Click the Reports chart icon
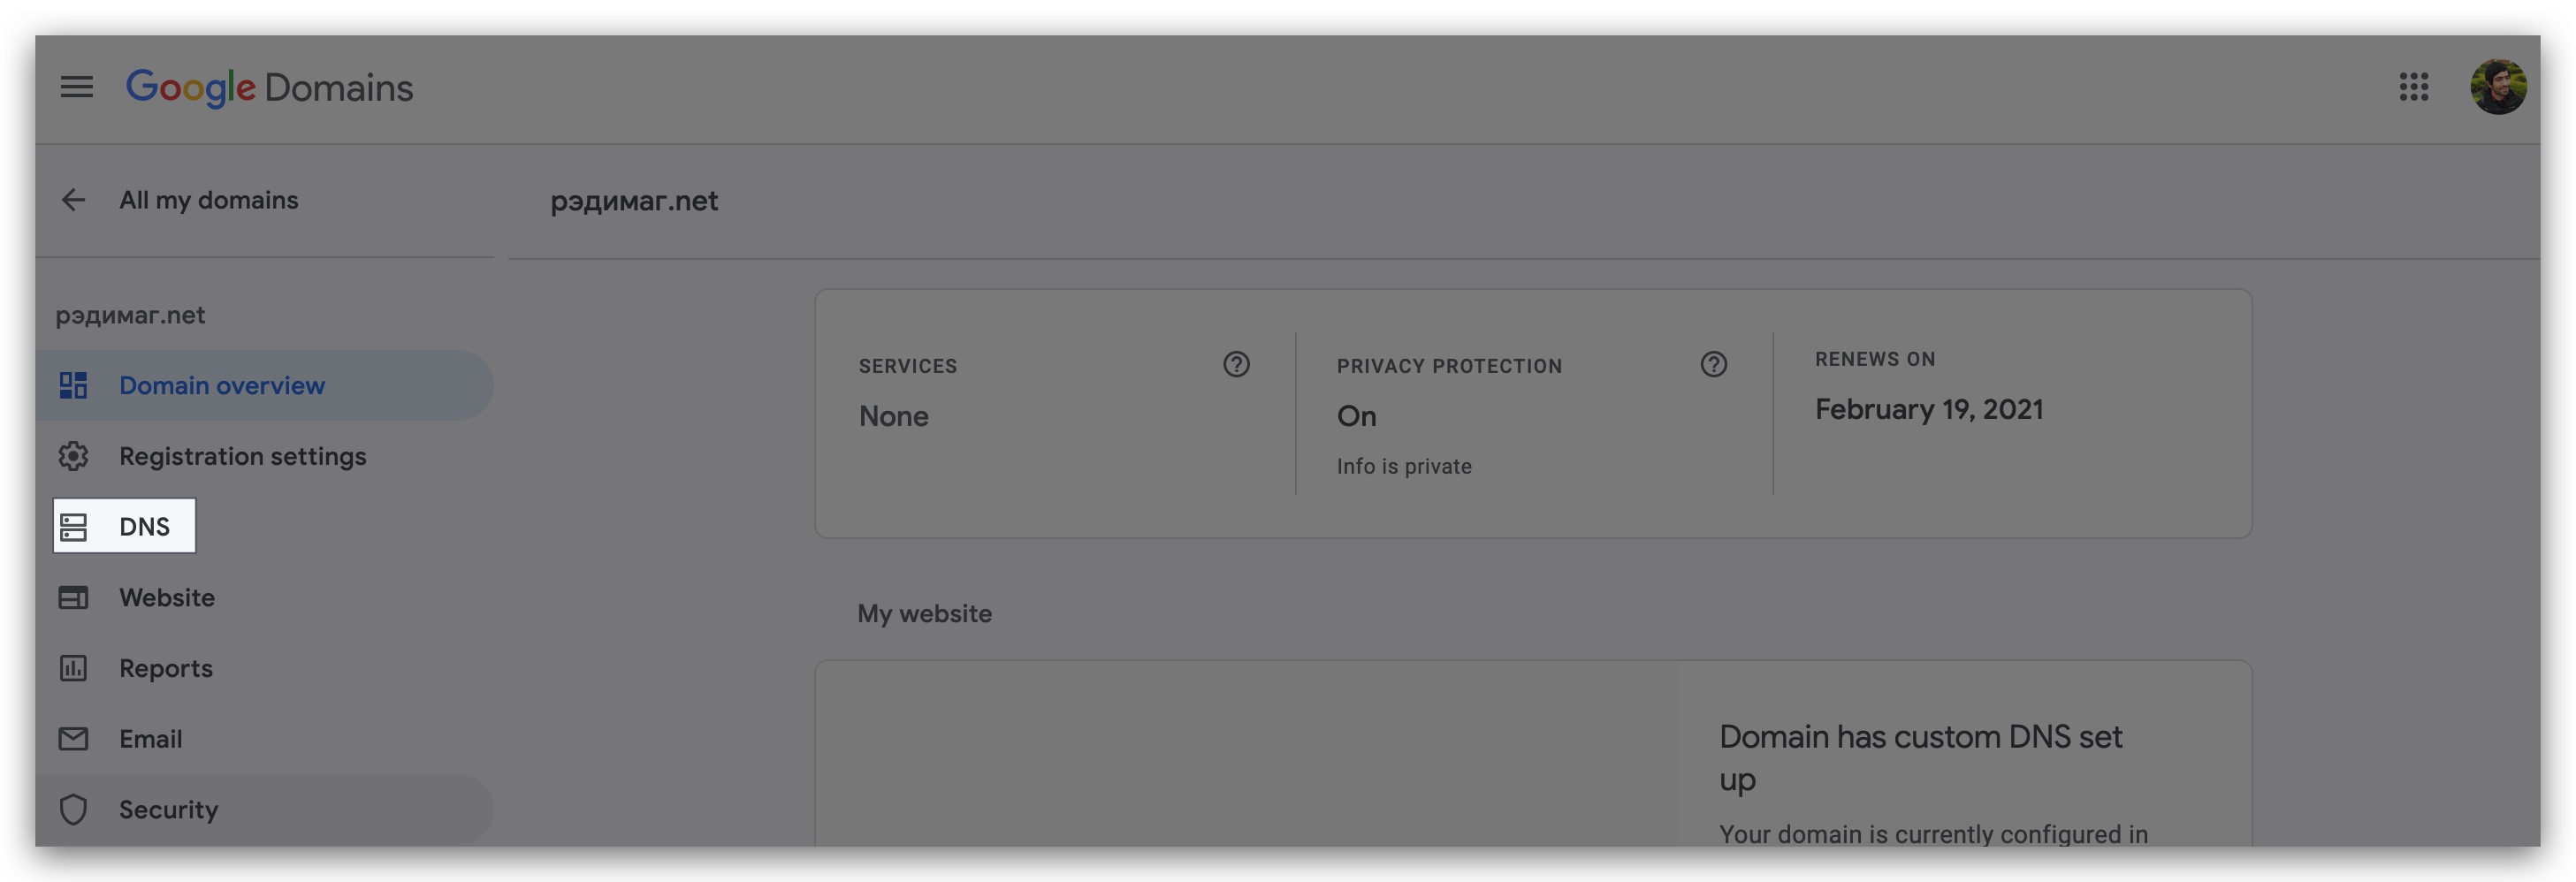This screenshot has height=882, width=2576. pos(73,668)
